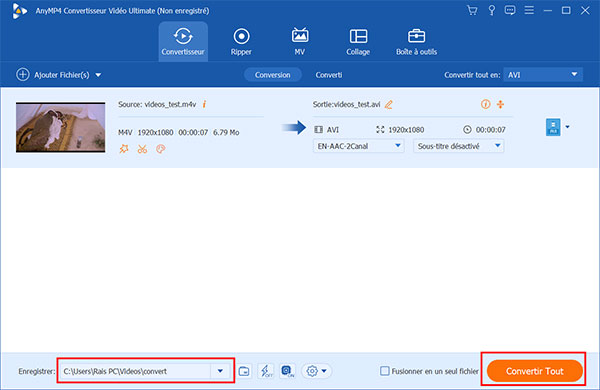
Task: Expand the Ajouter Fichier(s) dropdown arrow
Action: (98, 75)
